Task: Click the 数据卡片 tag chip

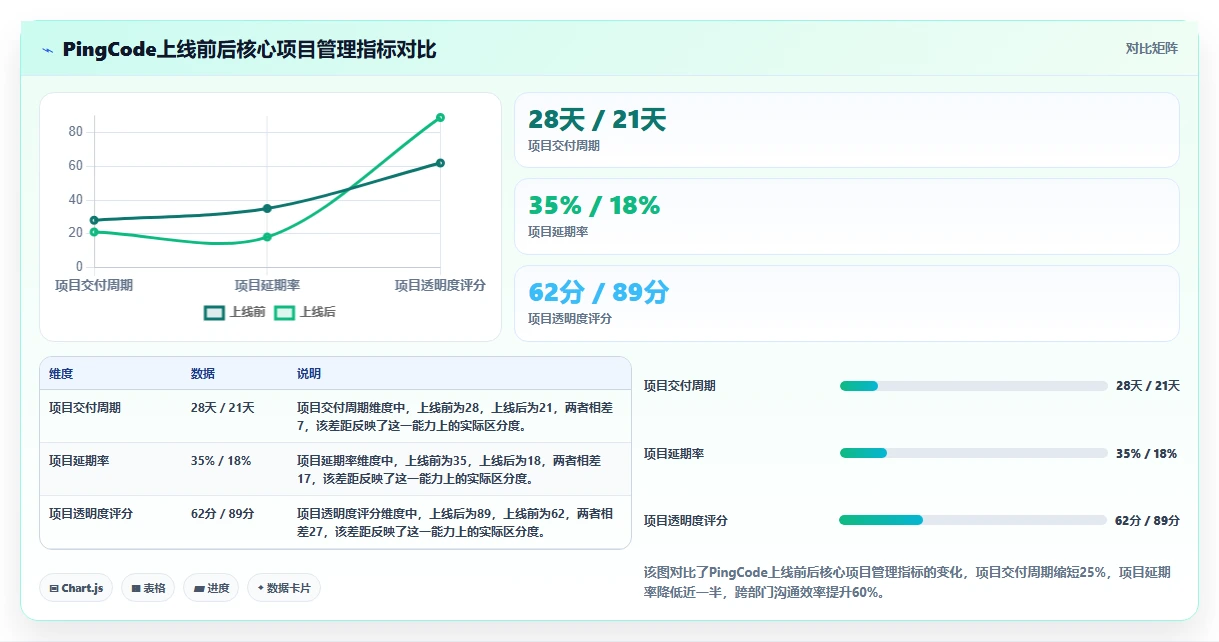Action: click(284, 588)
